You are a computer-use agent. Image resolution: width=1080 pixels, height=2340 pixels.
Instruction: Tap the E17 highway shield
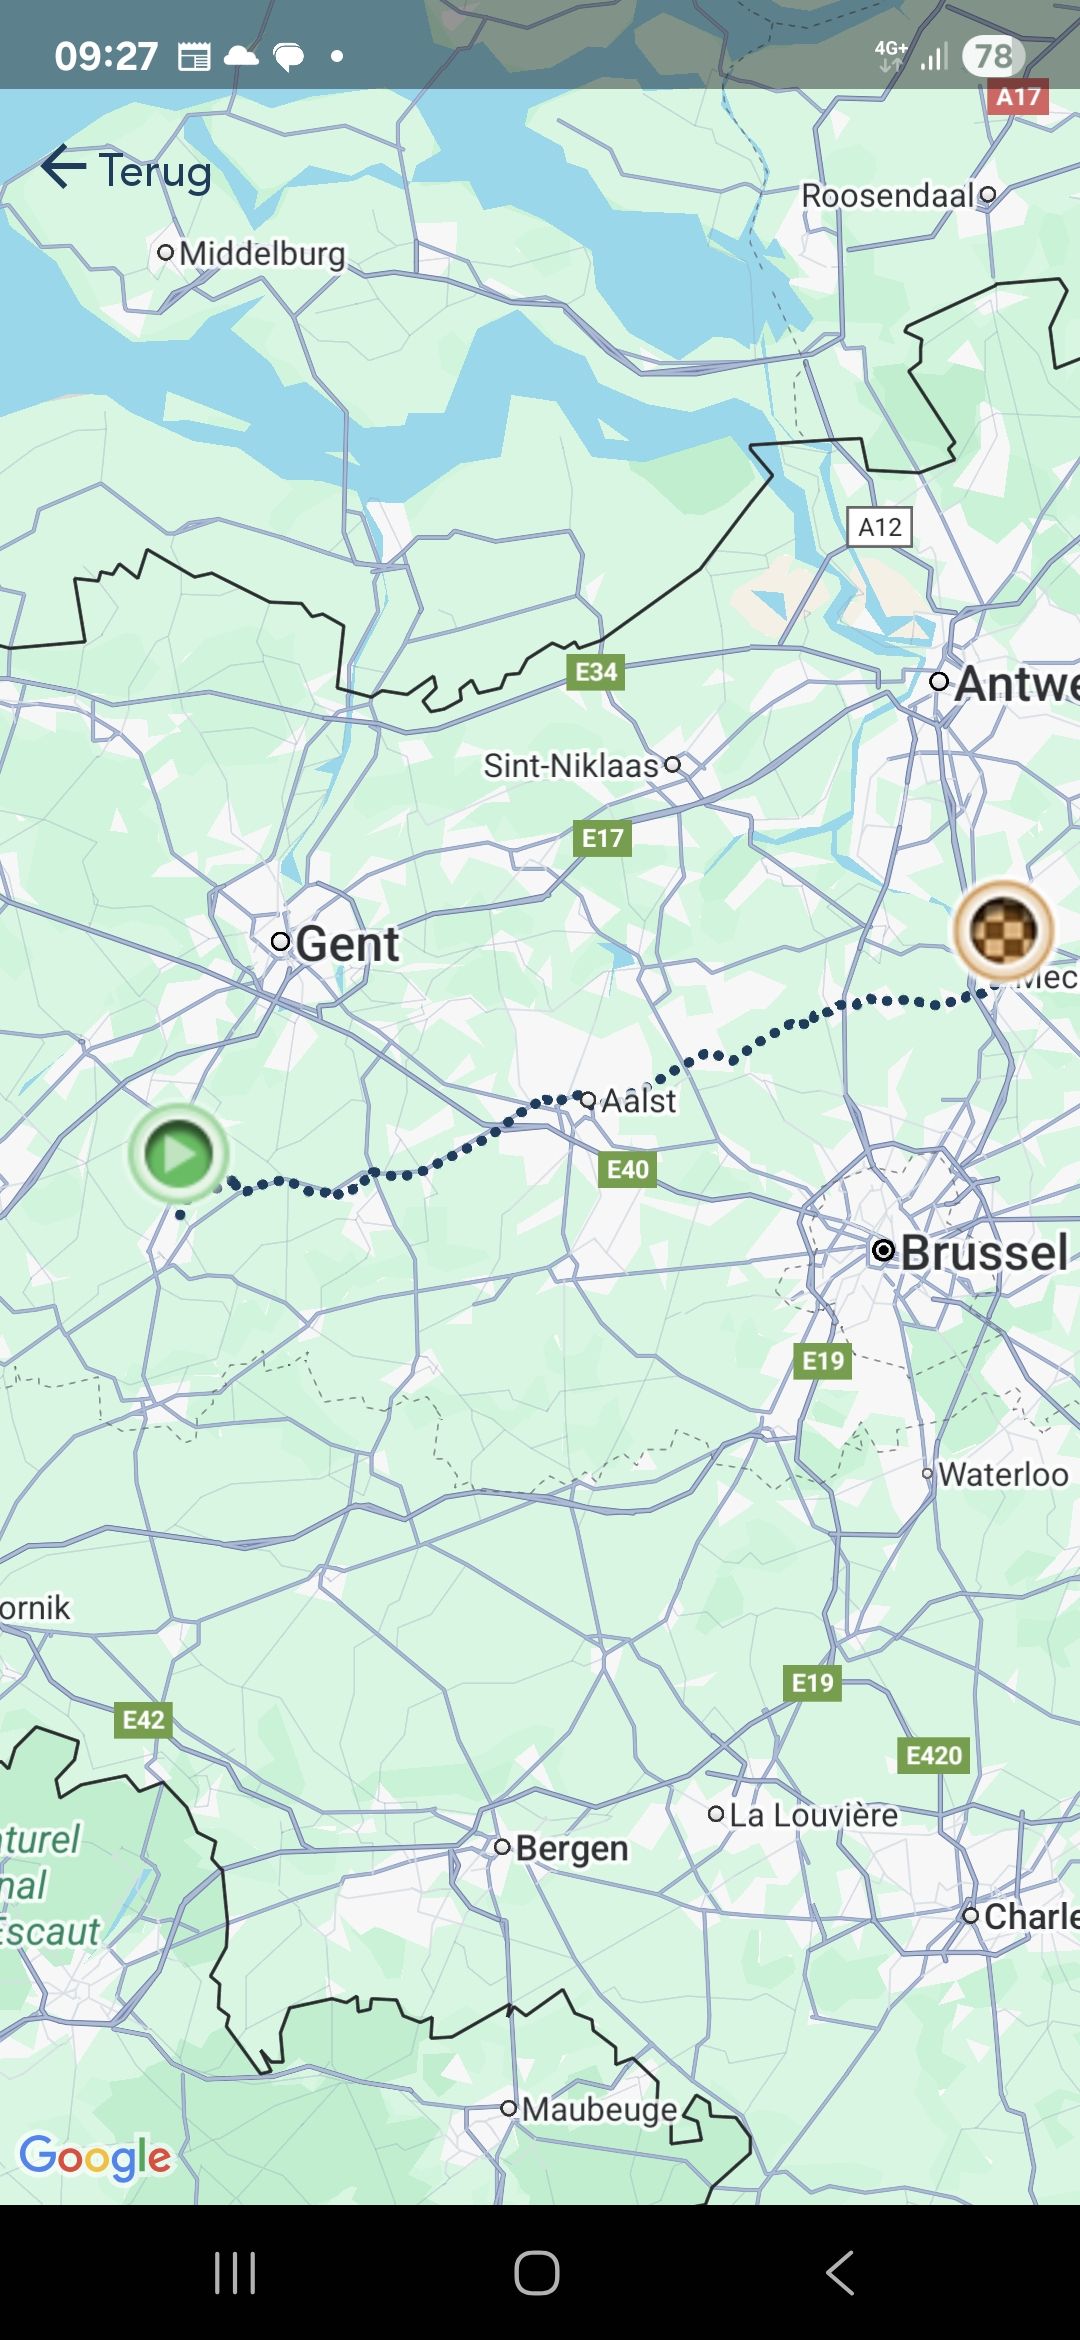(603, 838)
